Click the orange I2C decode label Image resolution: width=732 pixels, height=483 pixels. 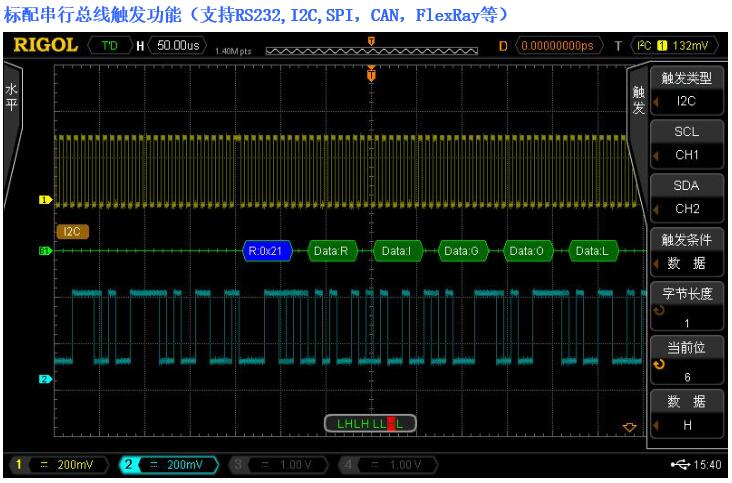click(73, 231)
